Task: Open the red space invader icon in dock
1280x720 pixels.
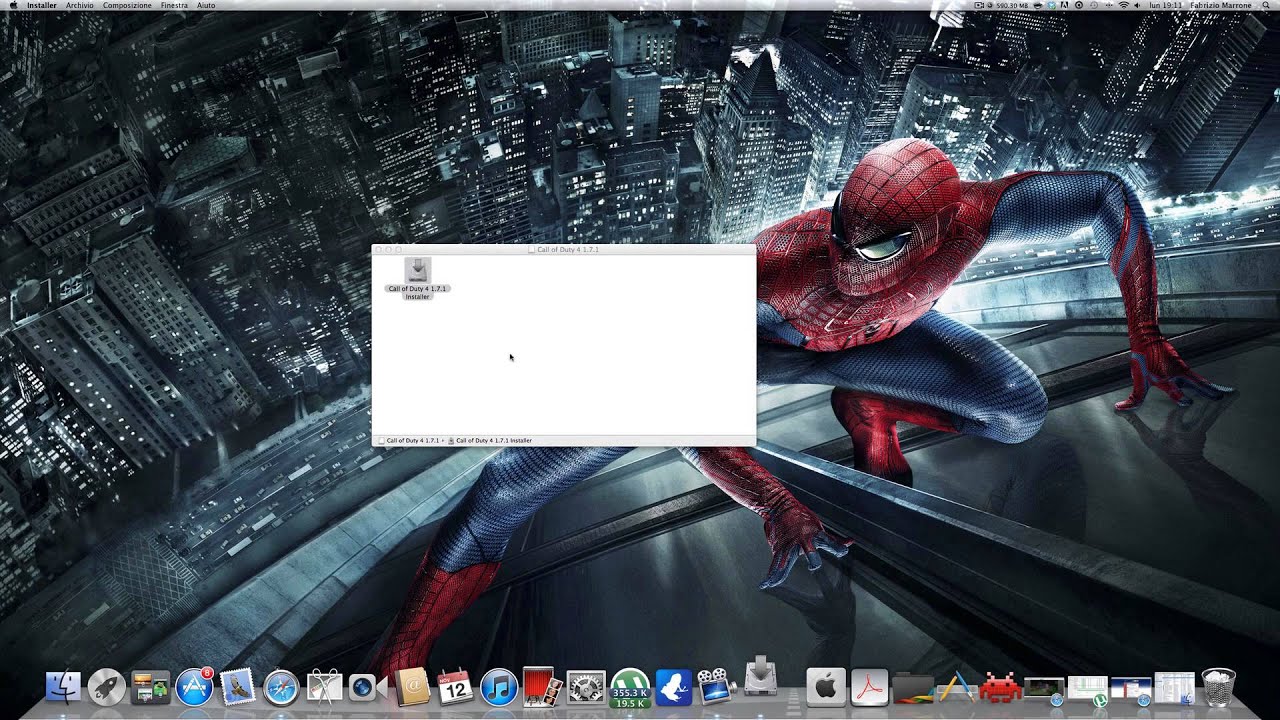Action: point(1000,687)
